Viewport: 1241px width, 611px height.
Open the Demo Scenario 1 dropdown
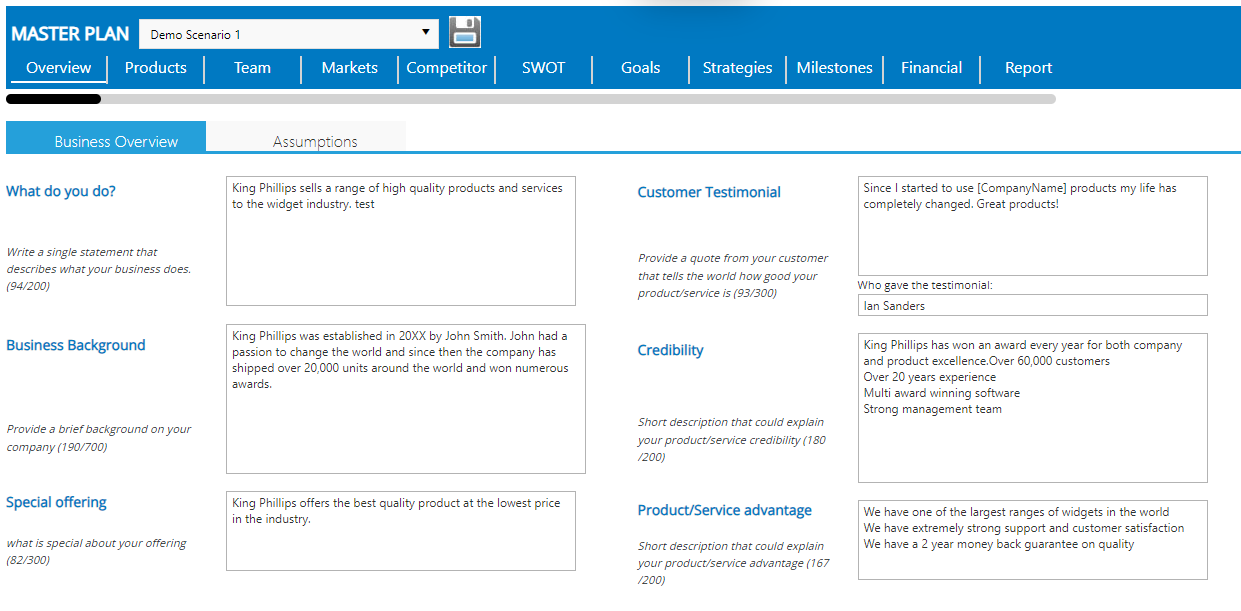[x=288, y=34]
